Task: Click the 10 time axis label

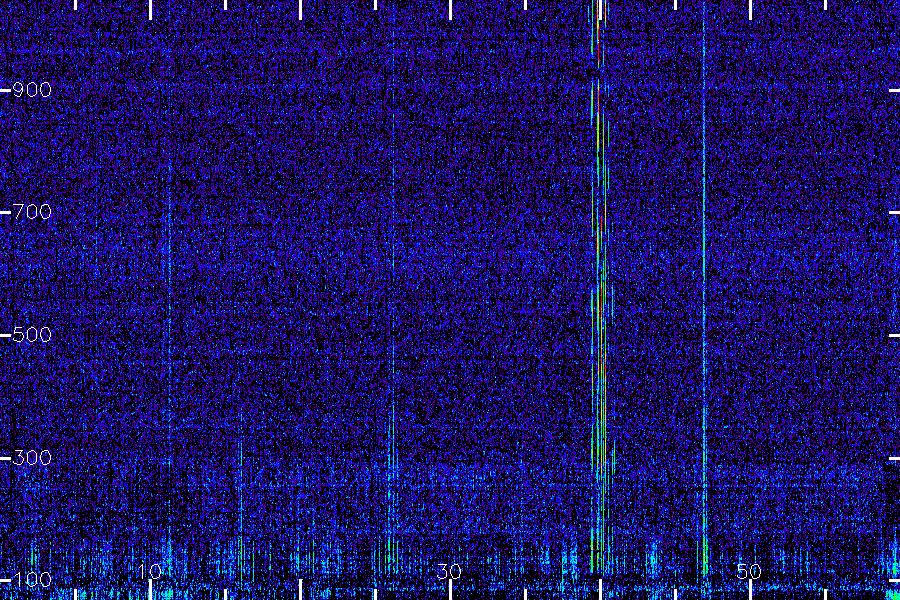Action: point(150,571)
